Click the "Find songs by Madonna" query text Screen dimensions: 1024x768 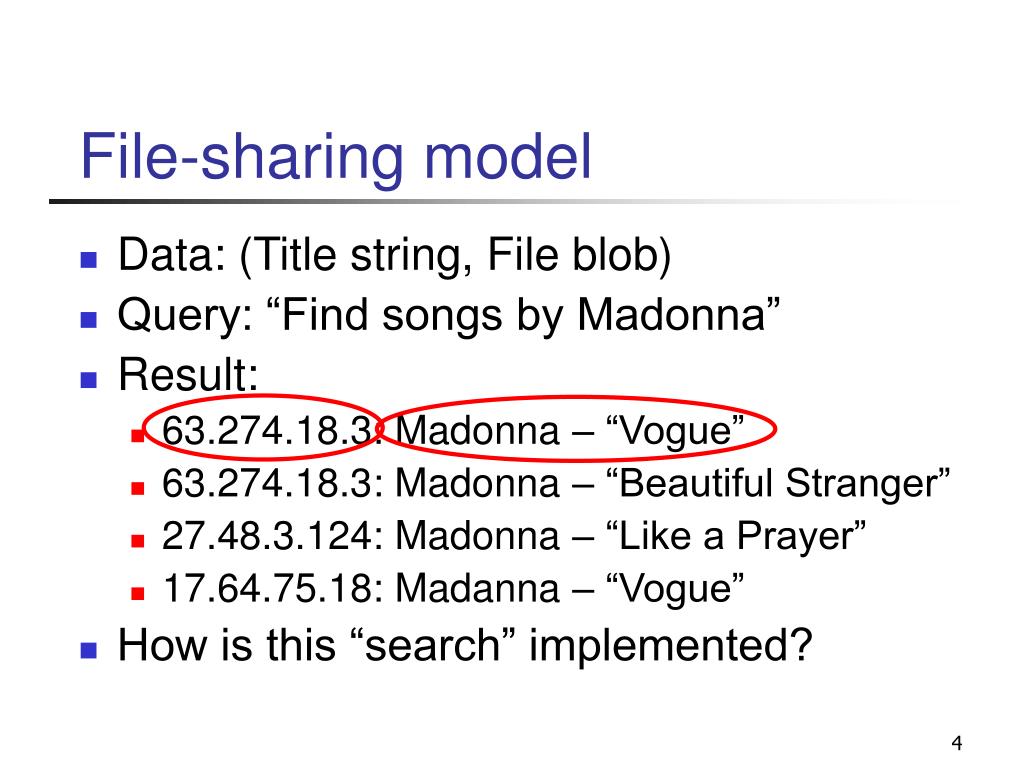point(530,316)
